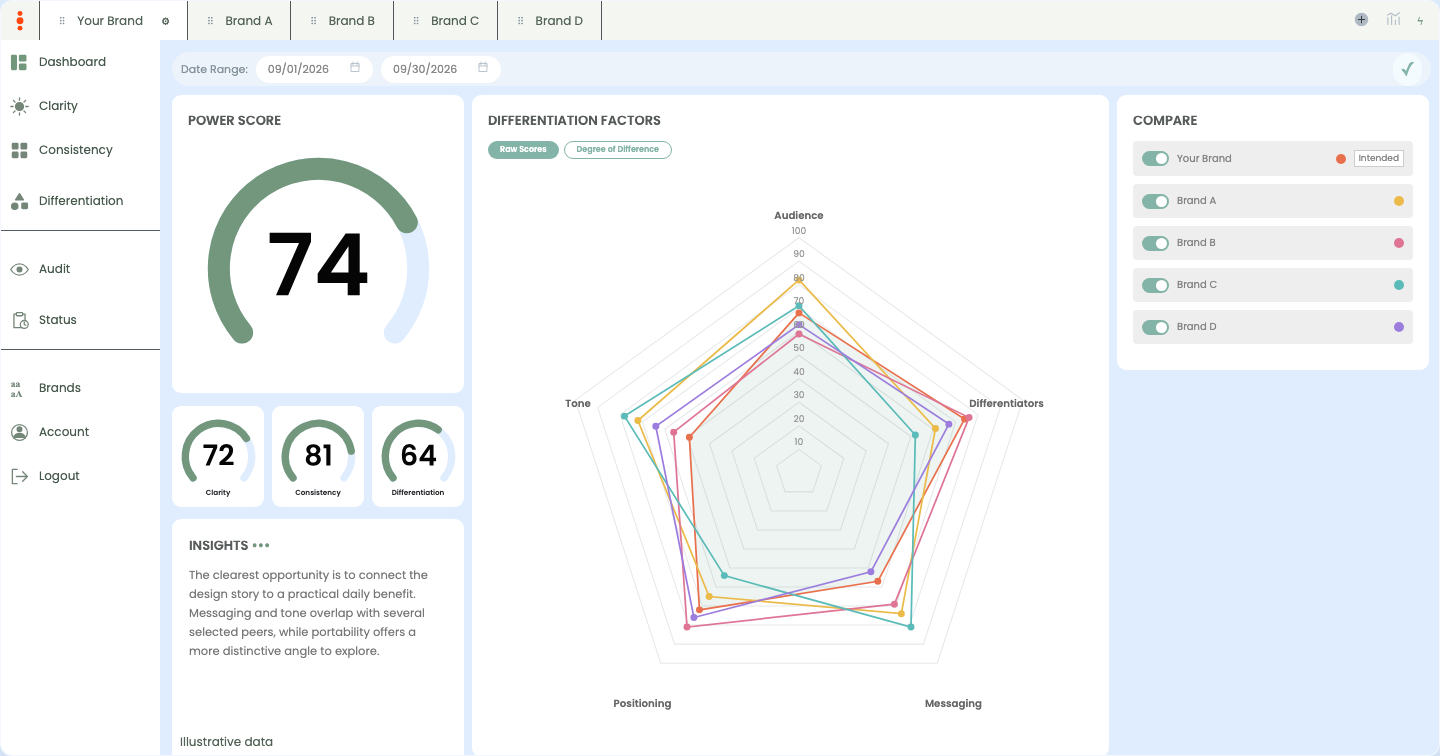Image resolution: width=1440 pixels, height=756 pixels.
Task: Toggle off Brand C in Compare
Action: point(1156,285)
